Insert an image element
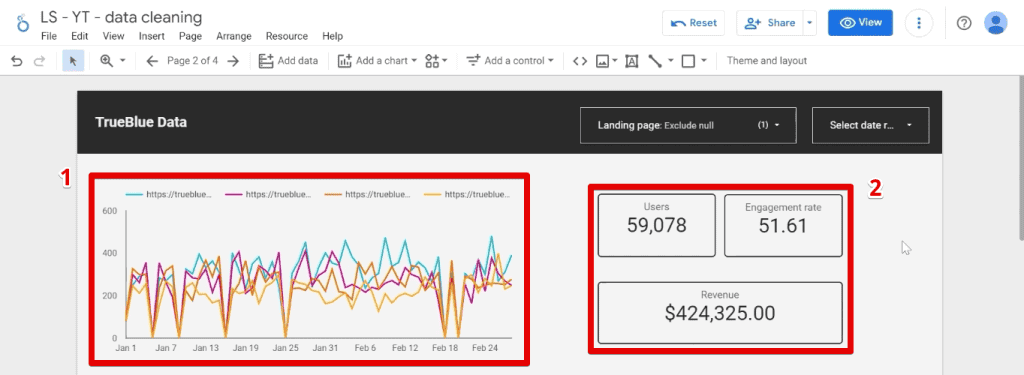Viewport: 1024px width, 375px height. pyautogui.click(x=602, y=61)
